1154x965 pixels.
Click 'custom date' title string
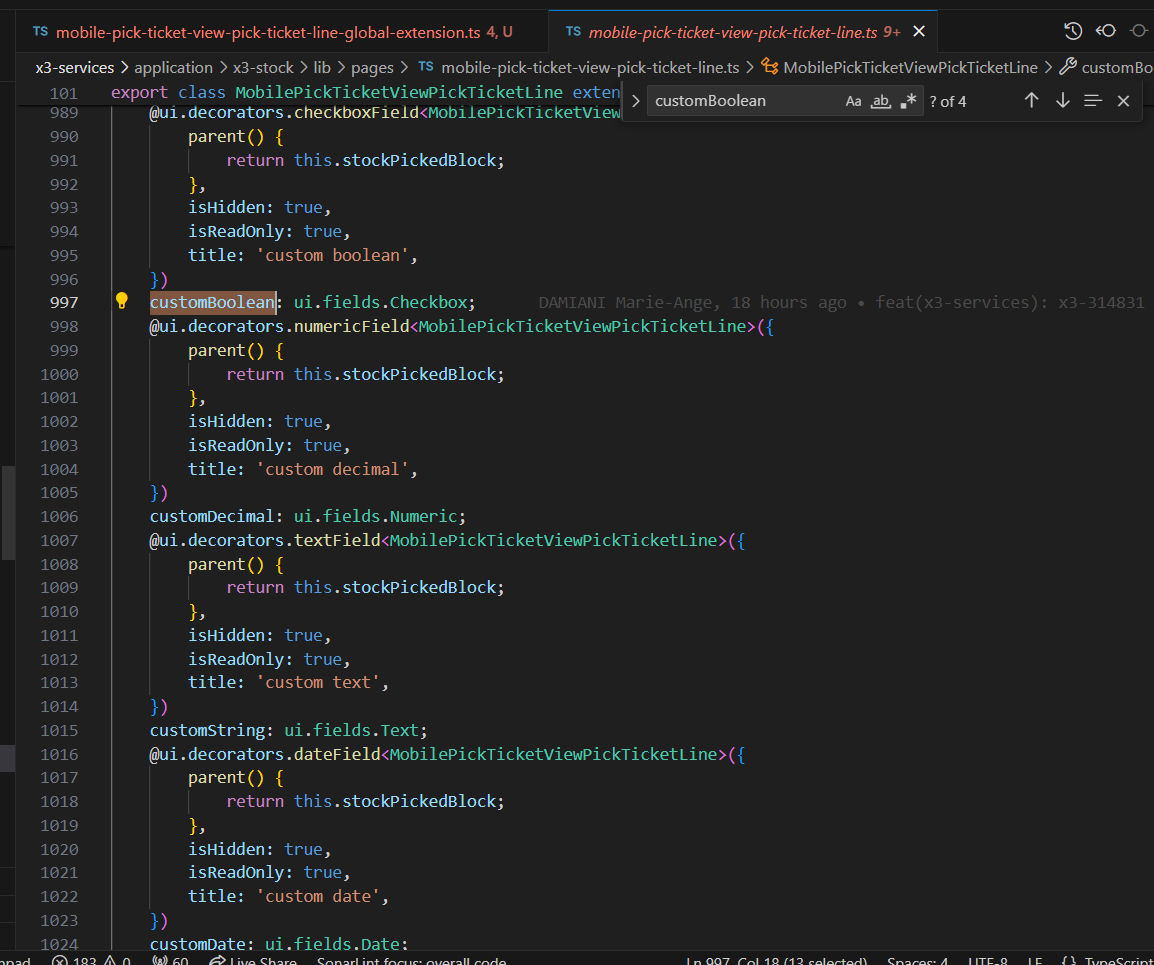click(318, 896)
